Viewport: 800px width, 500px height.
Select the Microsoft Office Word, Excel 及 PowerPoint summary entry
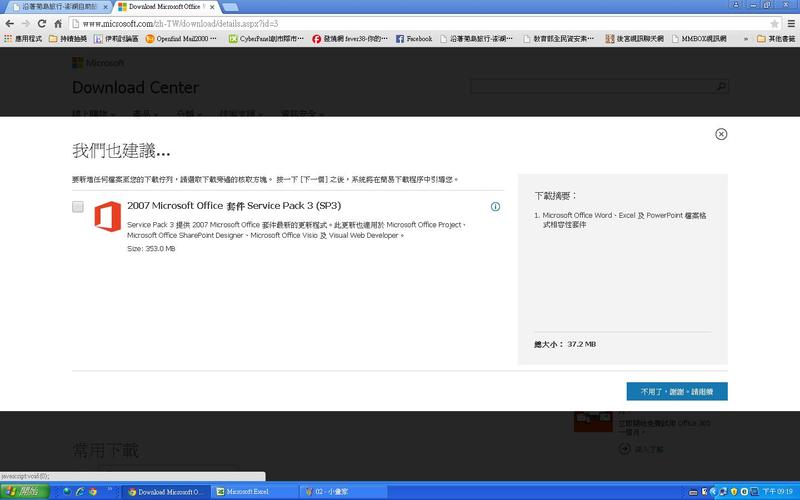click(x=620, y=220)
